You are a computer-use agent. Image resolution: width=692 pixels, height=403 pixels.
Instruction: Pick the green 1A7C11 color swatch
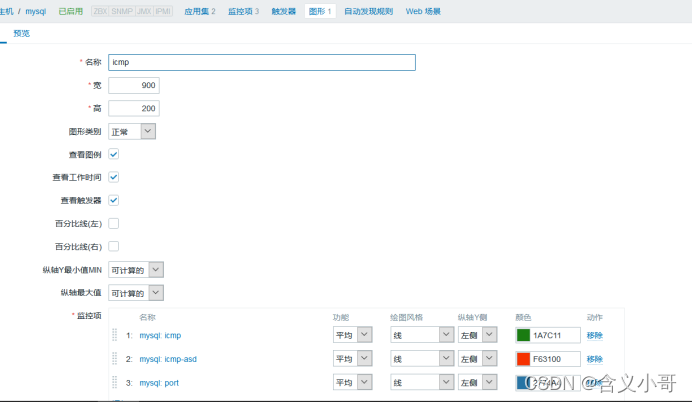[523, 335]
